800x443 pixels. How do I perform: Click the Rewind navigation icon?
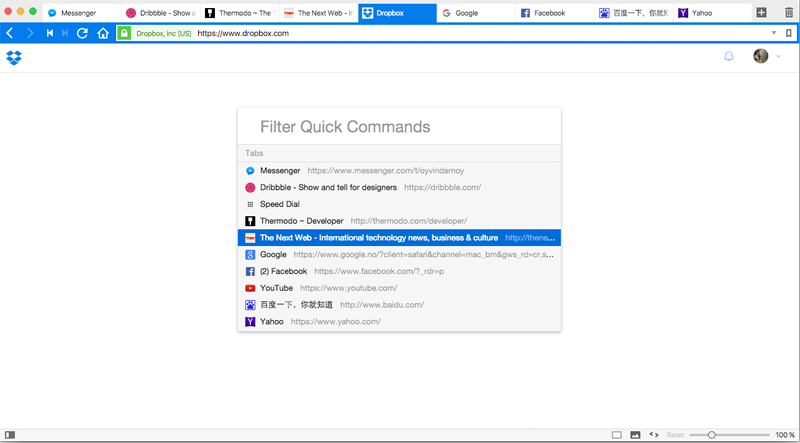coord(49,33)
